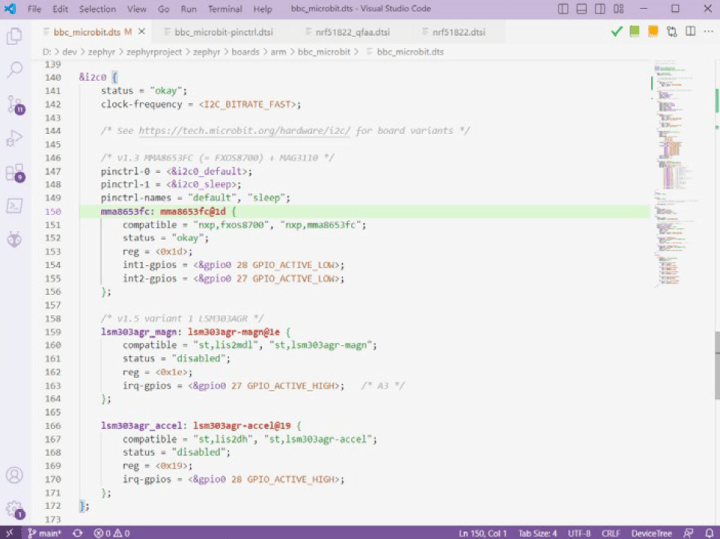720x539 pixels.
Task: Open the PlatformIO alien-head icon
Action: click(15, 240)
